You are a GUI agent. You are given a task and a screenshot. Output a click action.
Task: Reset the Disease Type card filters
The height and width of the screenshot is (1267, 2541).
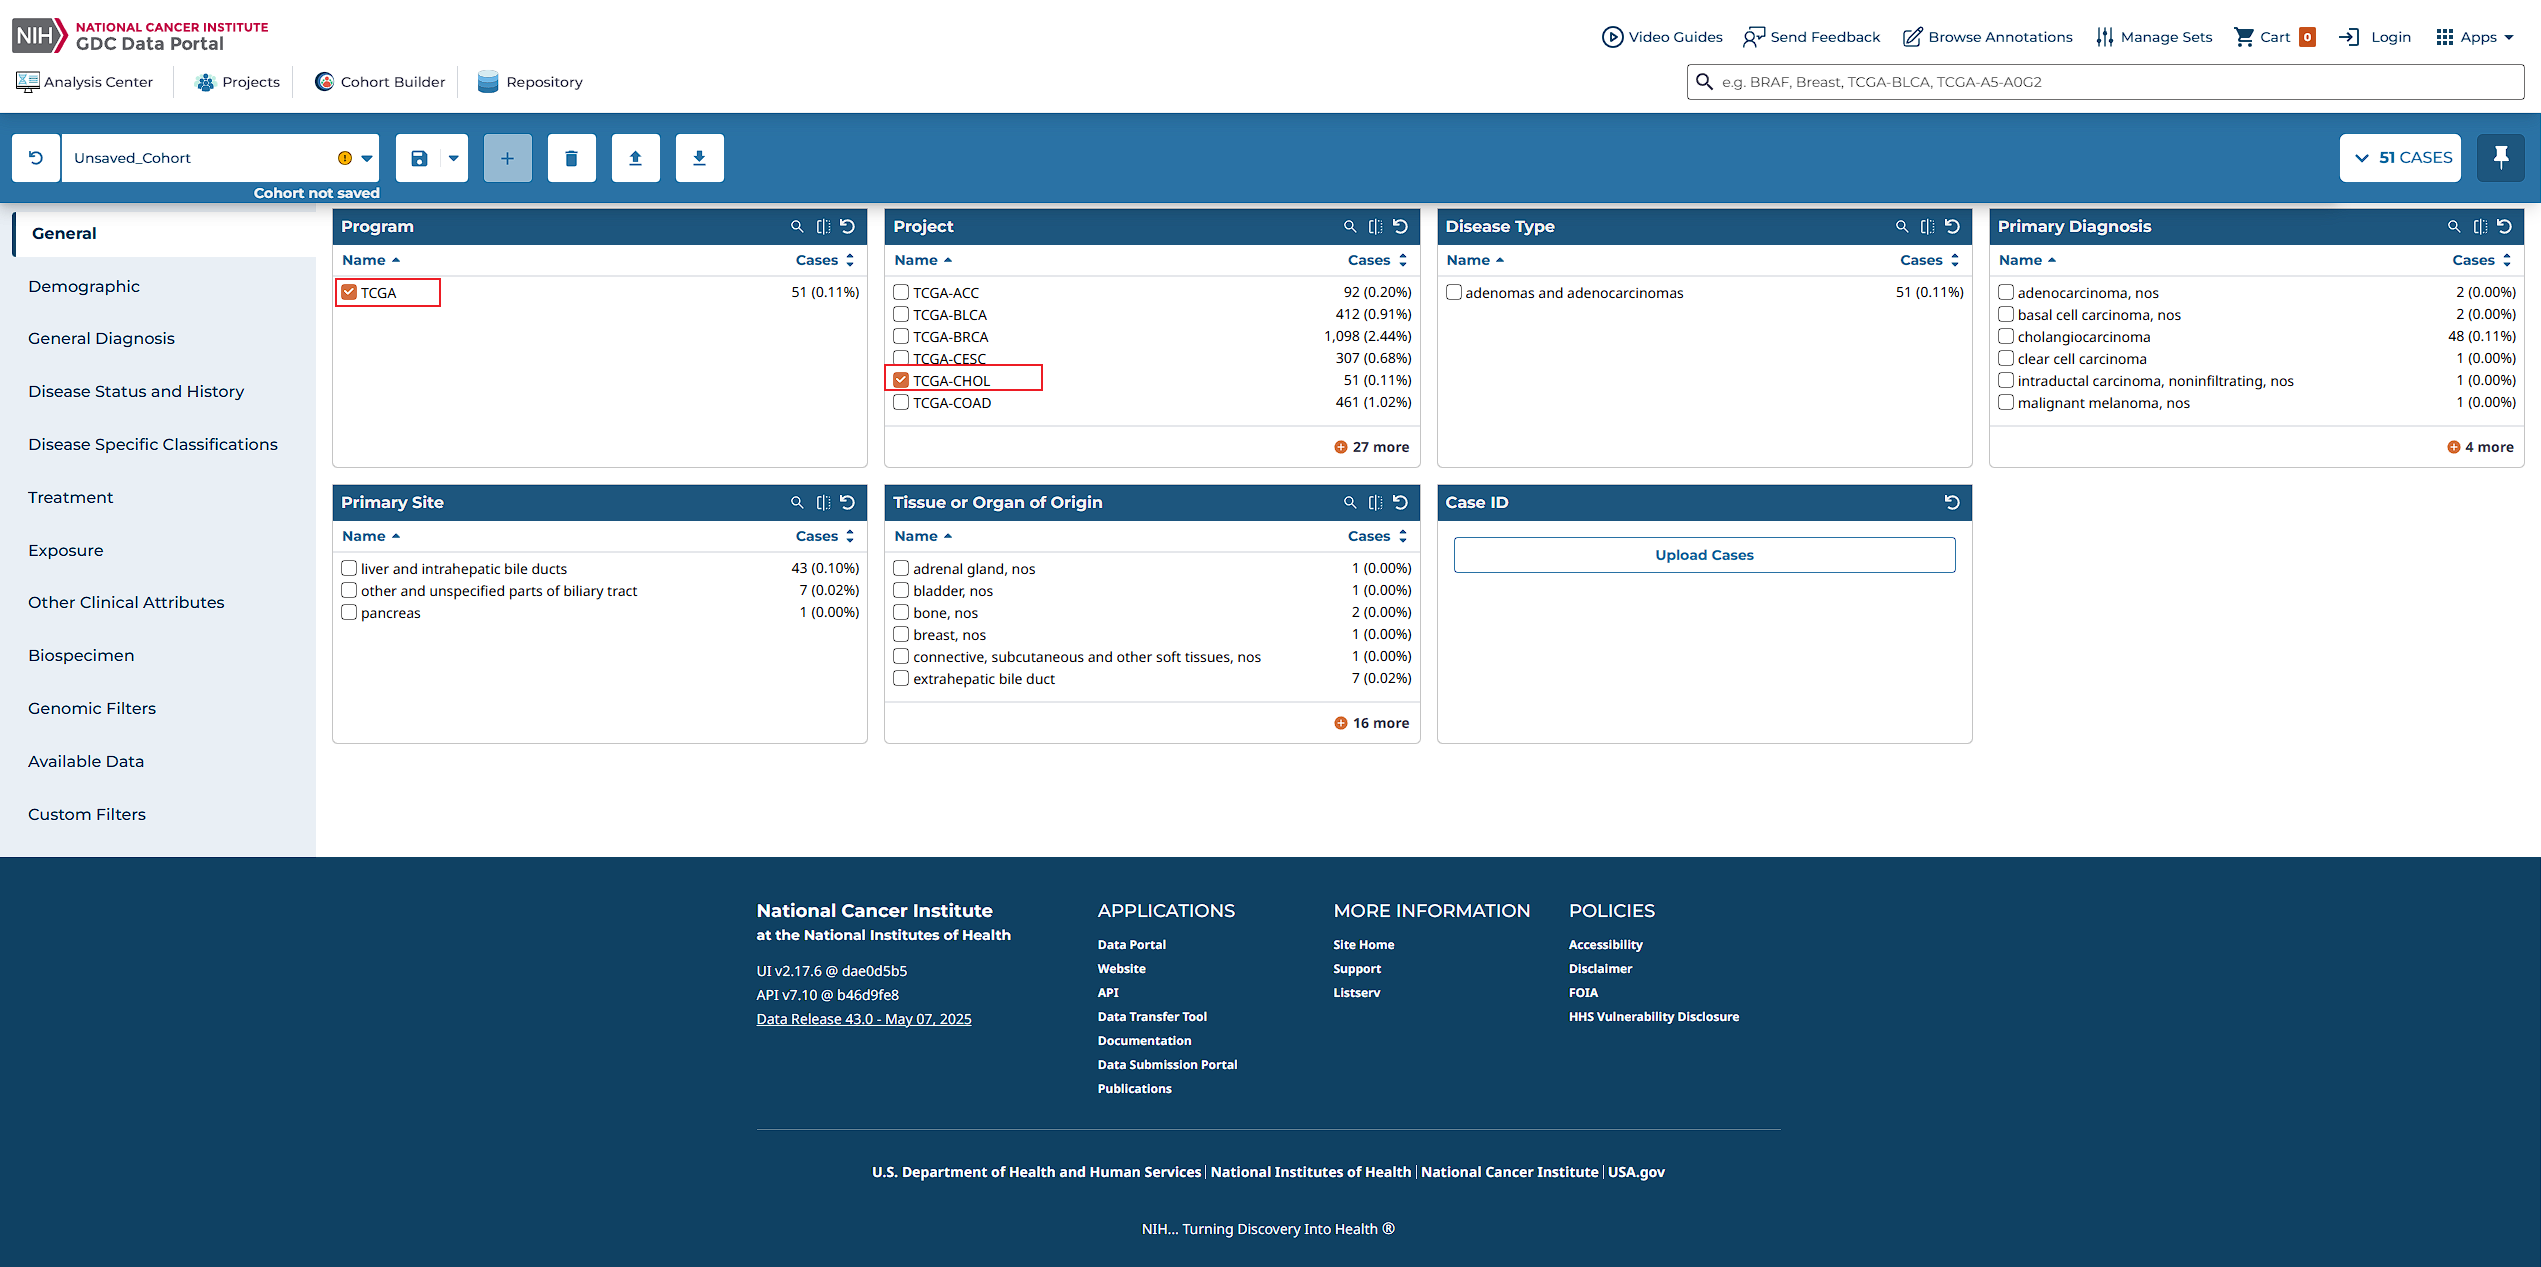pos(1953,226)
